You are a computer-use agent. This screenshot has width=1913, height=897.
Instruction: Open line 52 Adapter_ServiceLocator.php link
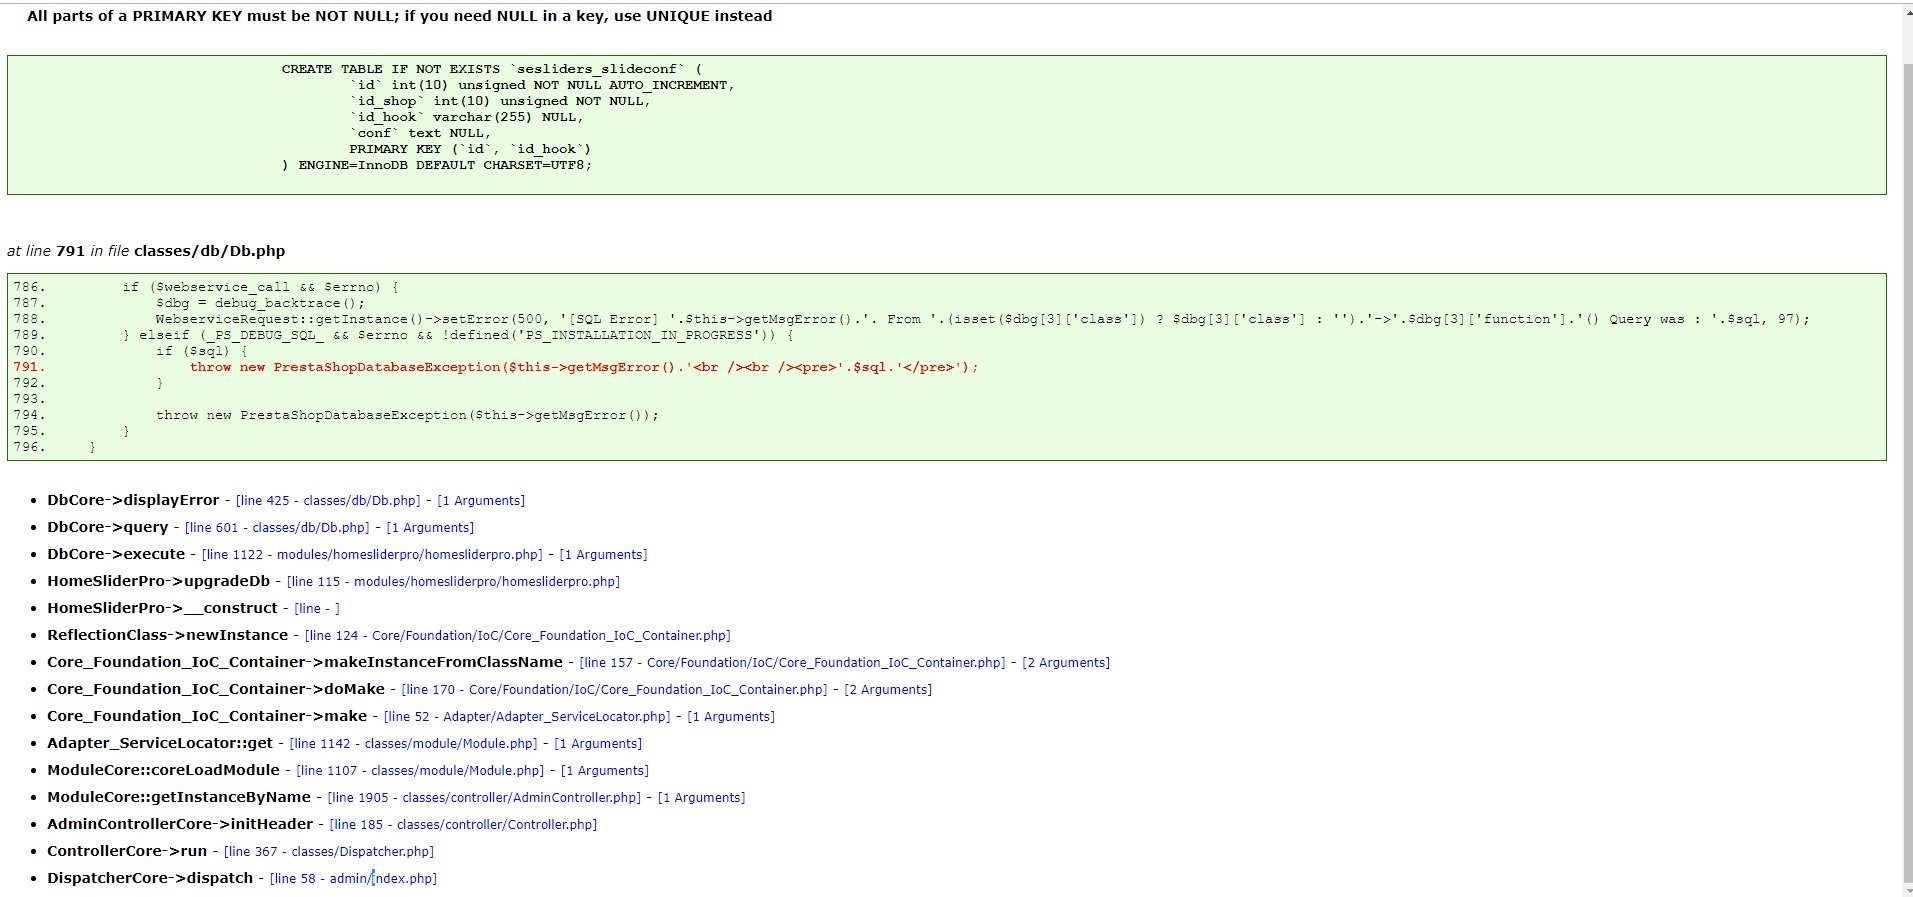point(527,716)
